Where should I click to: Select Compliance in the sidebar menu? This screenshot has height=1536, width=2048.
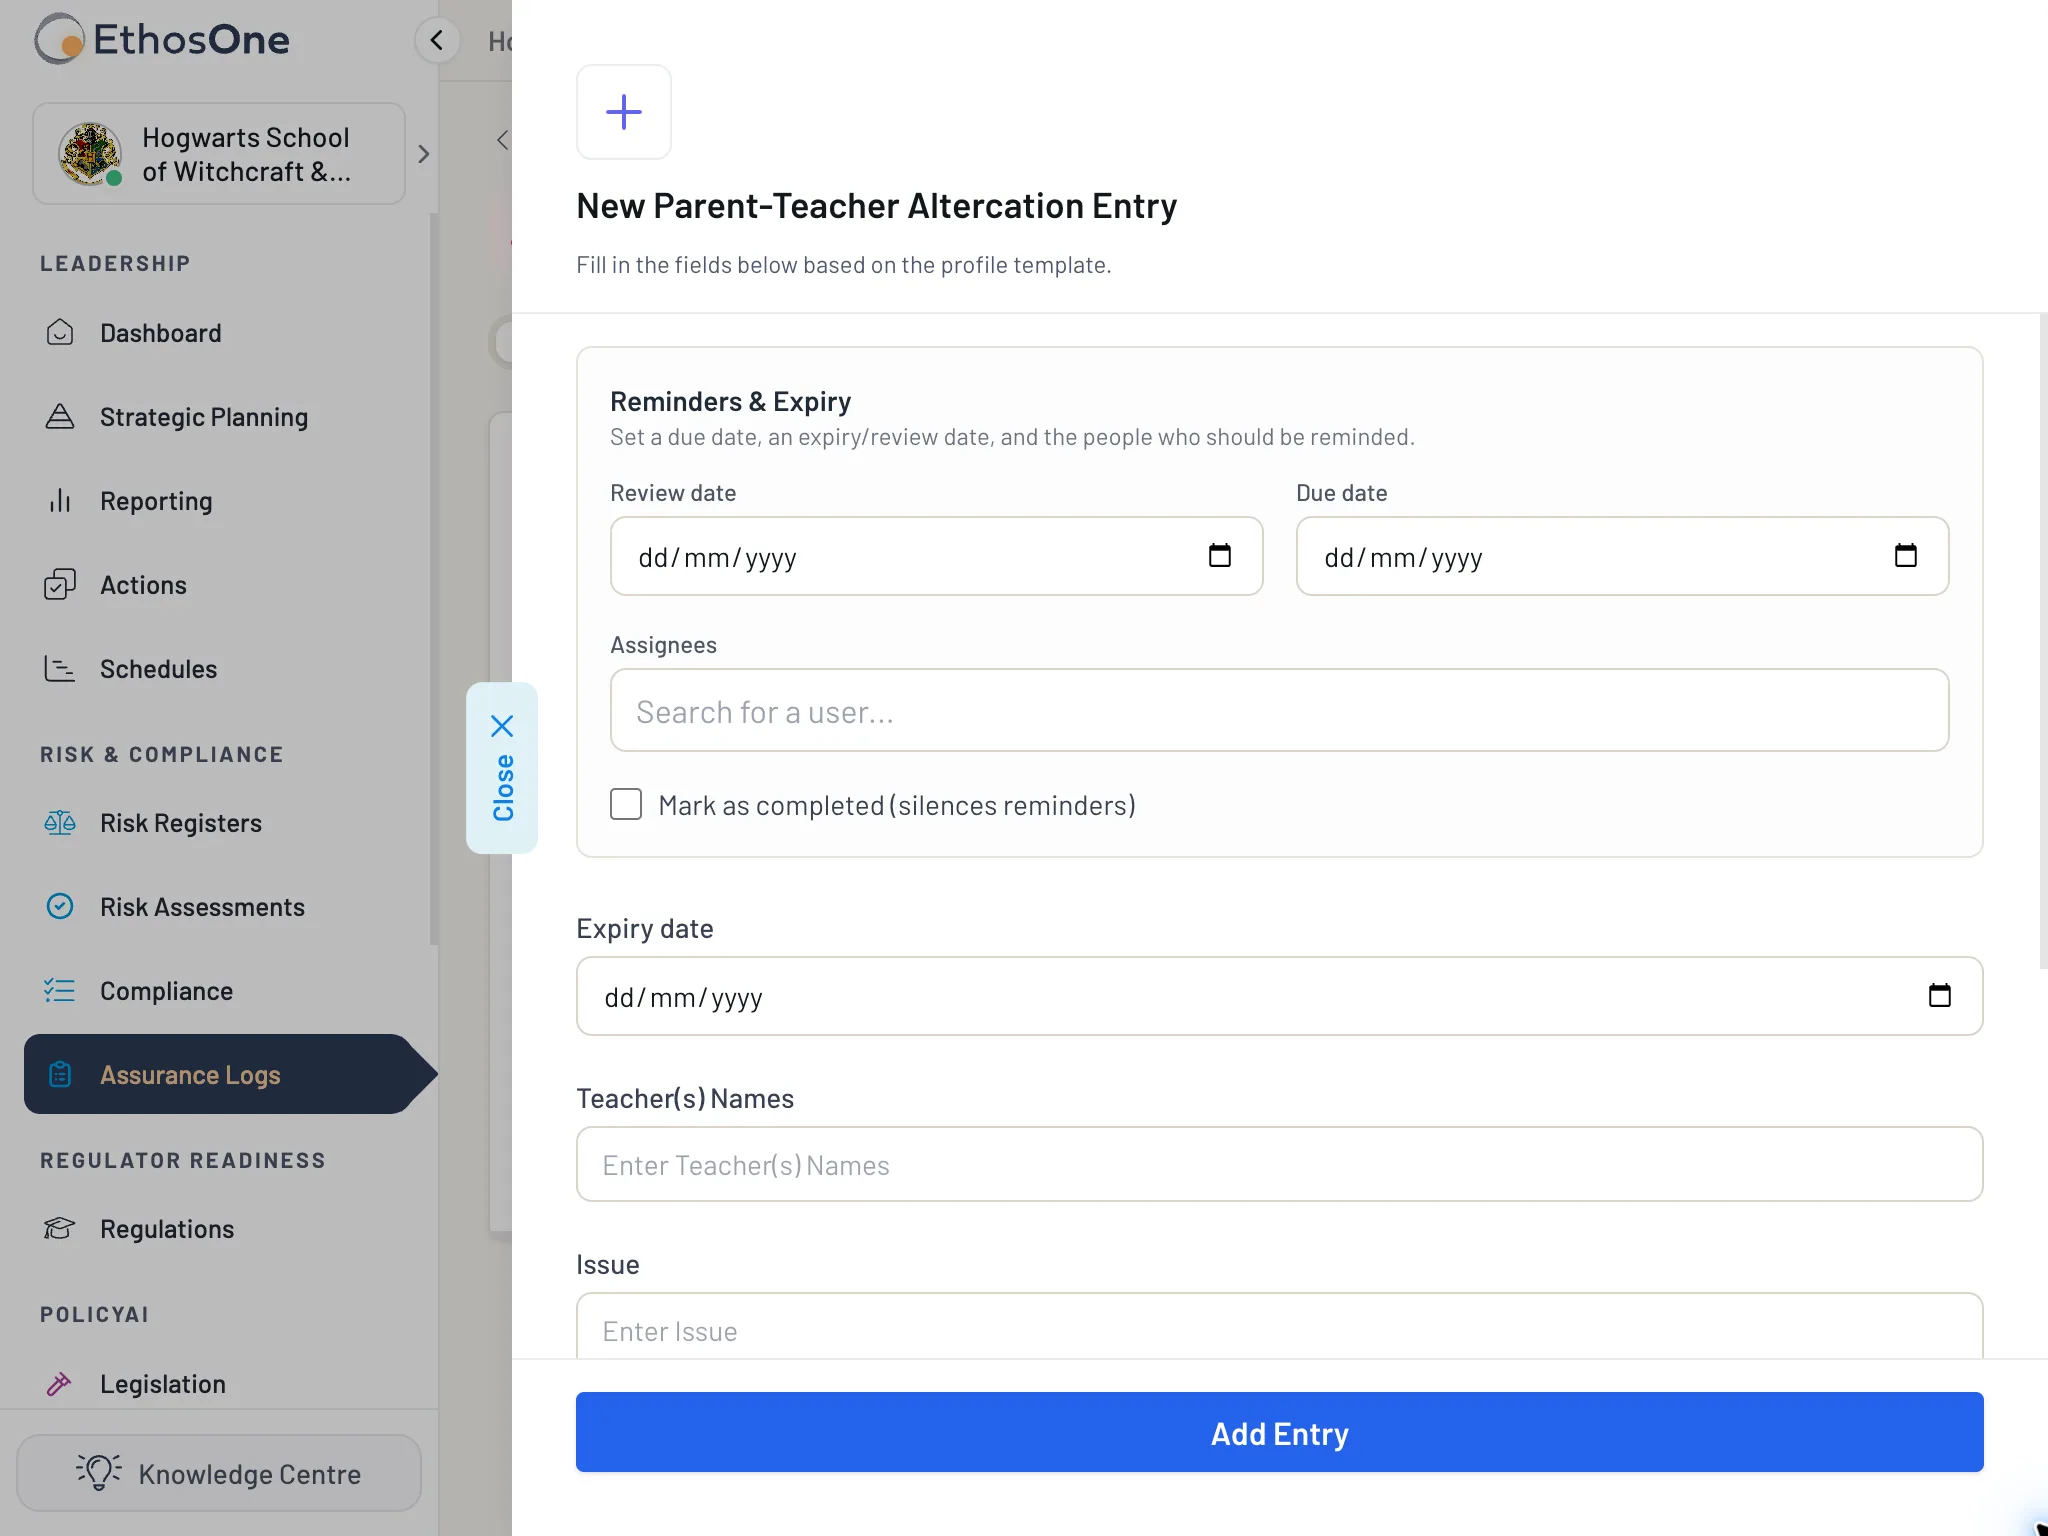pos(166,991)
